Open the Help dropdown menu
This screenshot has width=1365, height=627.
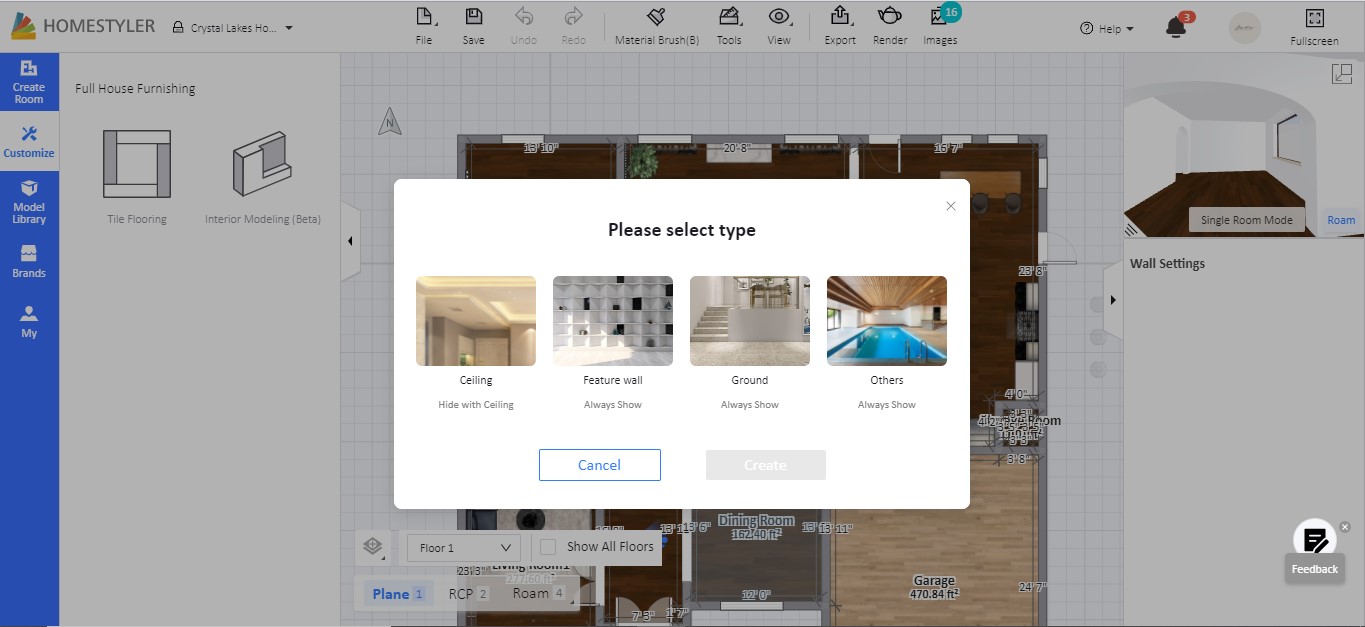click(1107, 29)
